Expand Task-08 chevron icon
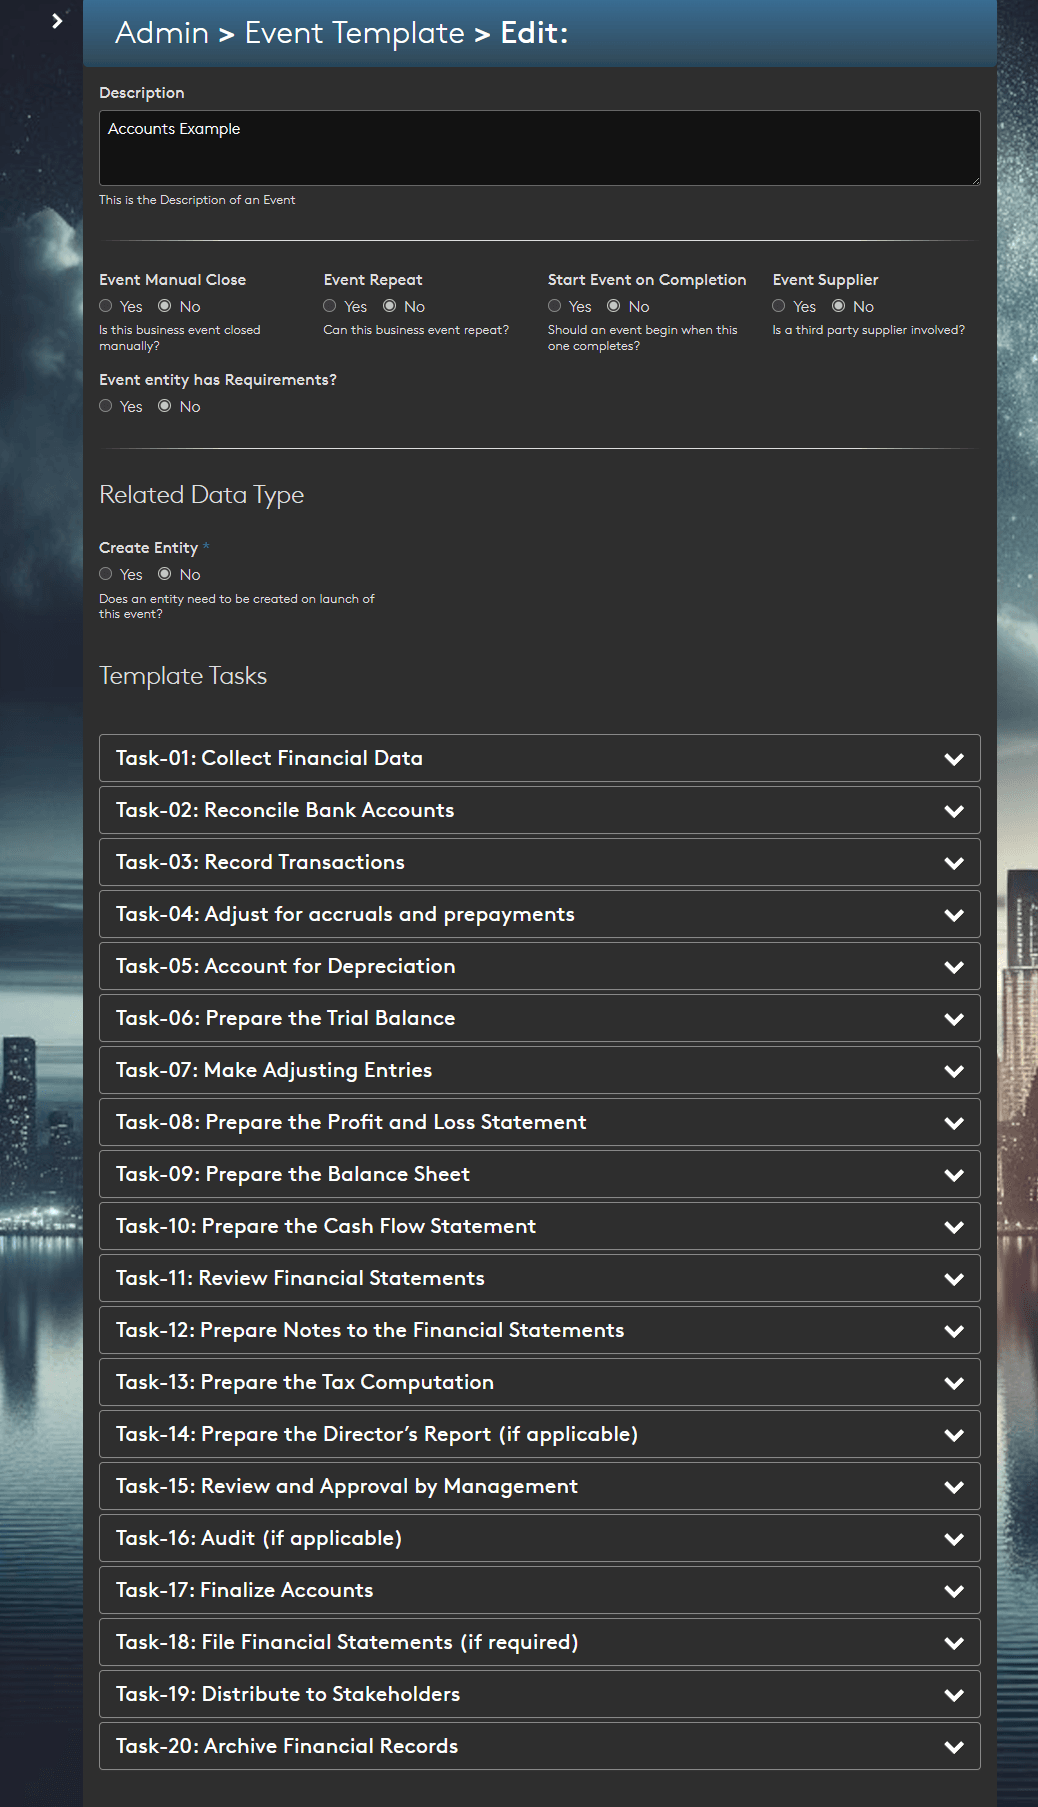Image resolution: width=1038 pixels, height=1807 pixels. 954,1123
